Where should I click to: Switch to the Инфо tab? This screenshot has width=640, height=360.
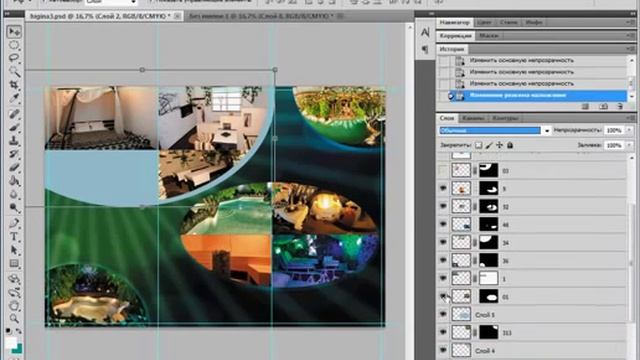(534, 22)
